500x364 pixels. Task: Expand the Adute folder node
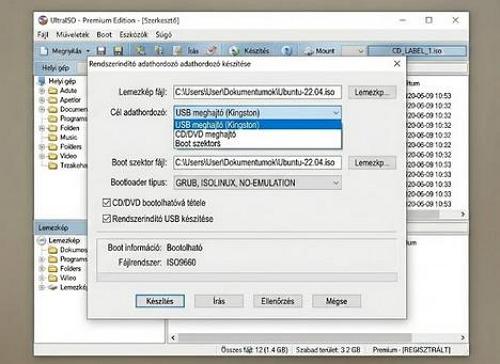coord(42,91)
